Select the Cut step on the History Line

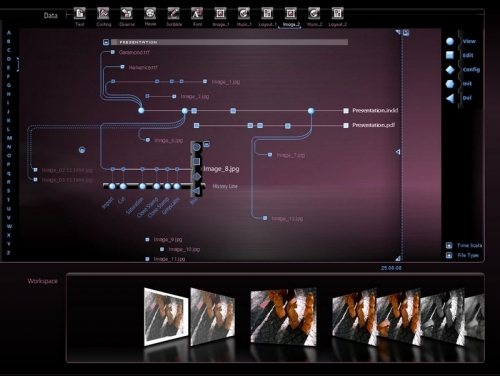123,186
